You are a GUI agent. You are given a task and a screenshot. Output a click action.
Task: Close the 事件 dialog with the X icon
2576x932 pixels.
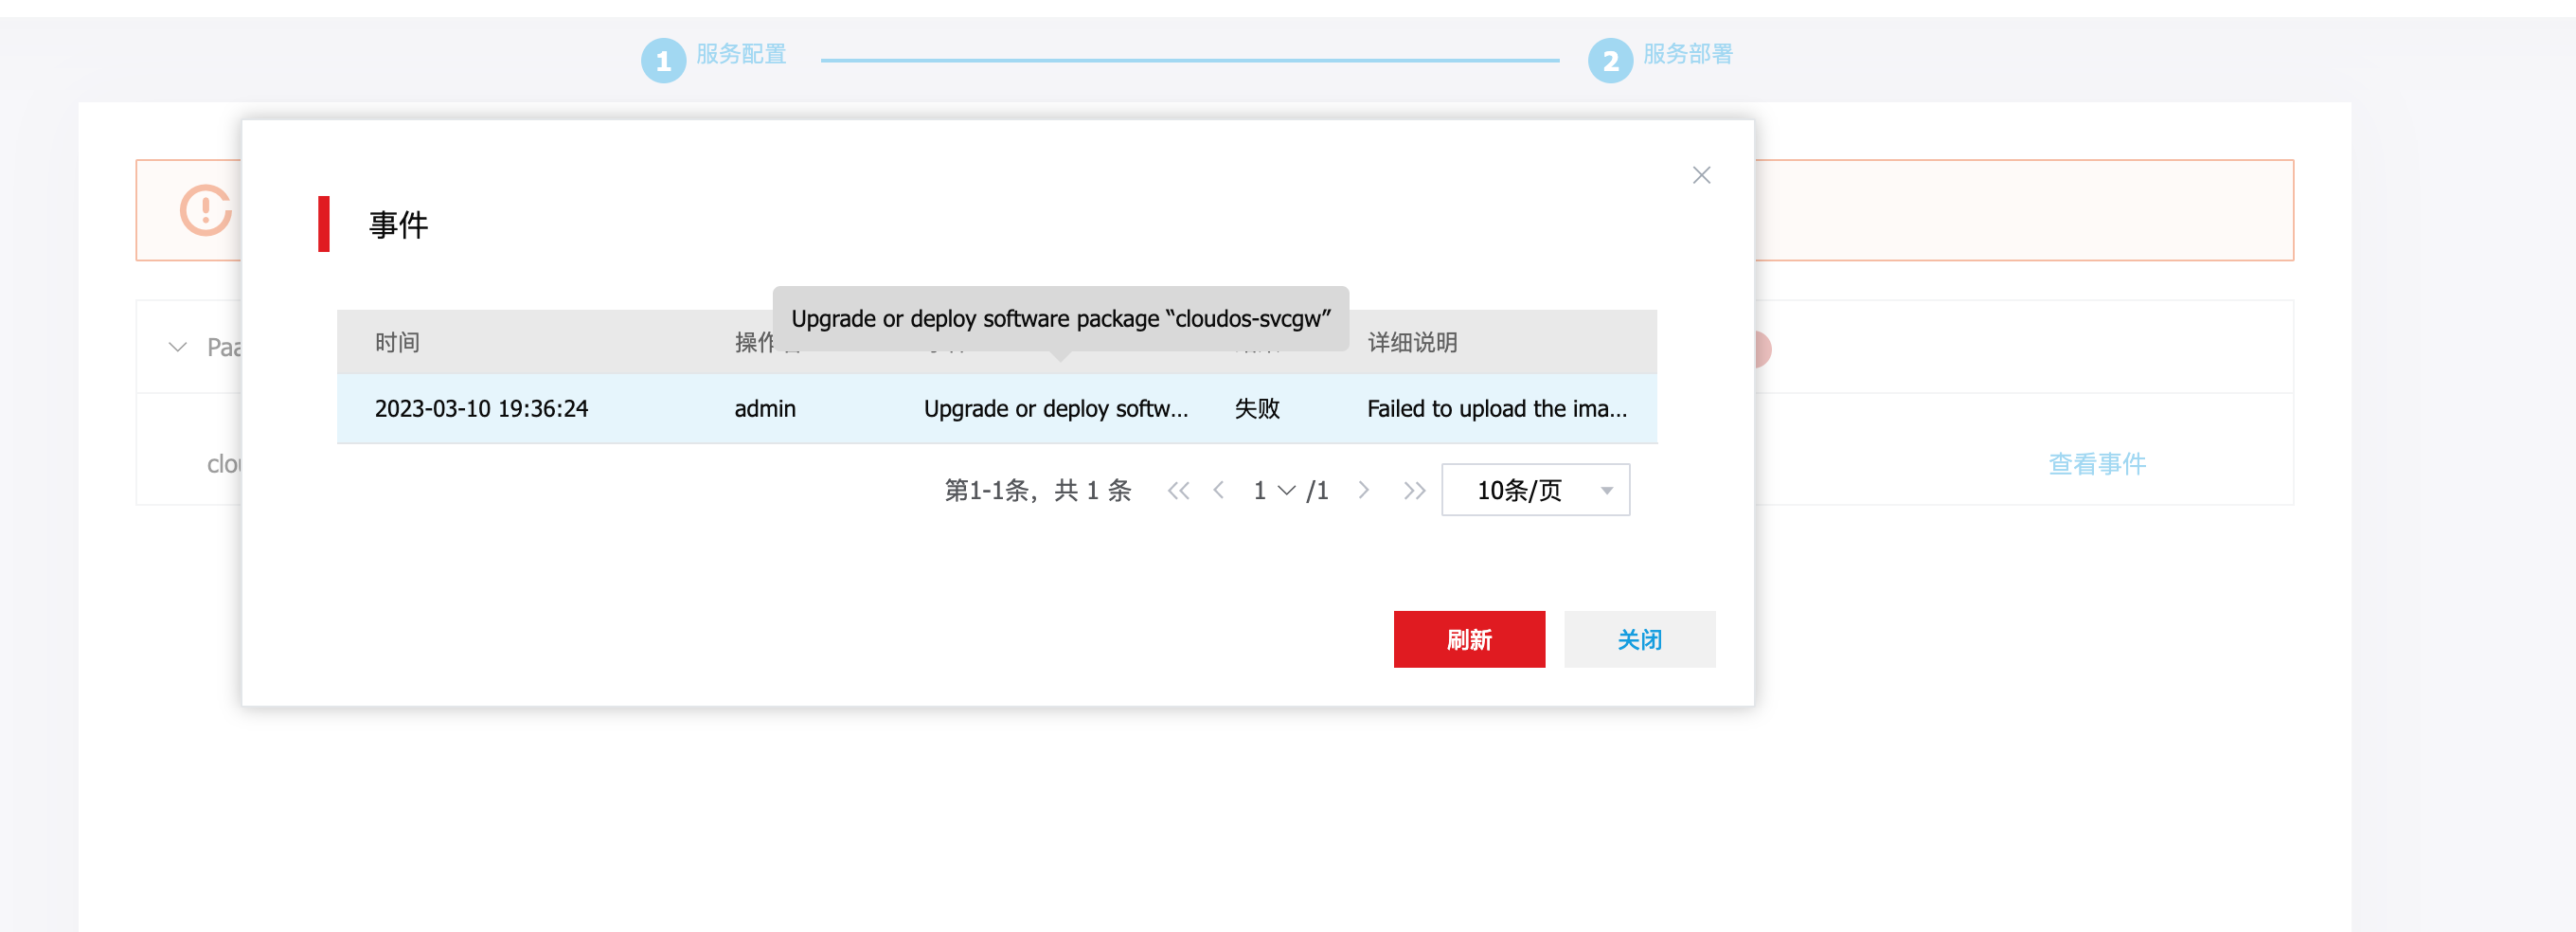click(x=1701, y=176)
